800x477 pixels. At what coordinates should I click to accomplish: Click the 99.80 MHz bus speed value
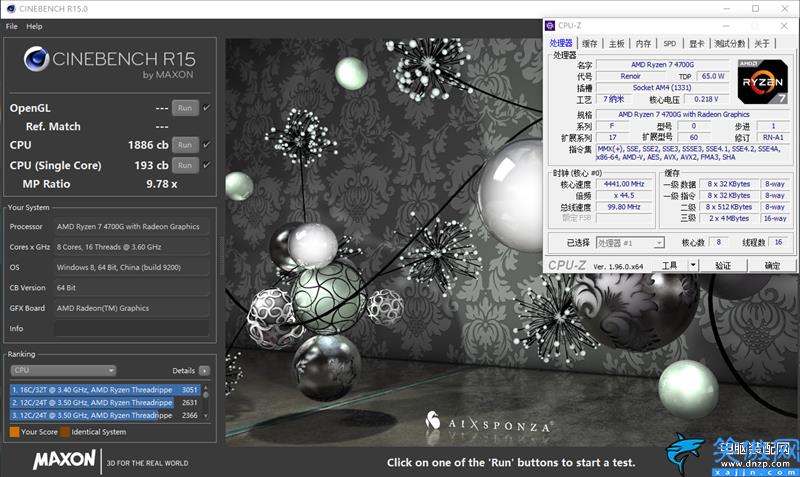pyautogui.click(x=624, y=207)
